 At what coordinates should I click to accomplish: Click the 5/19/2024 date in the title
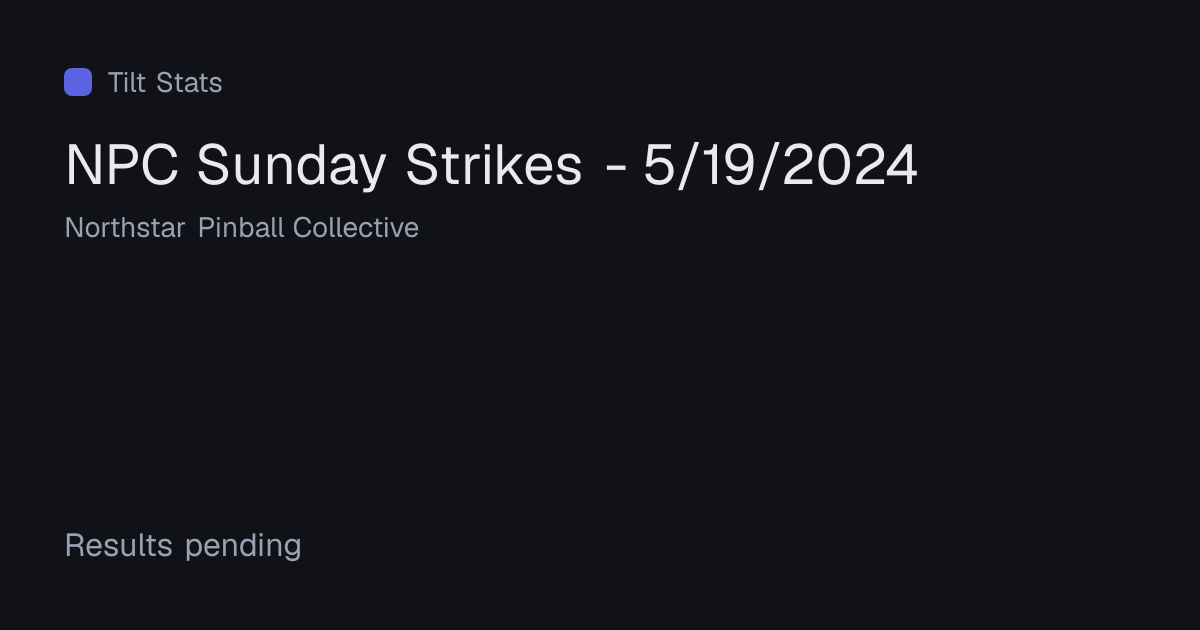[x=780, y=165]
